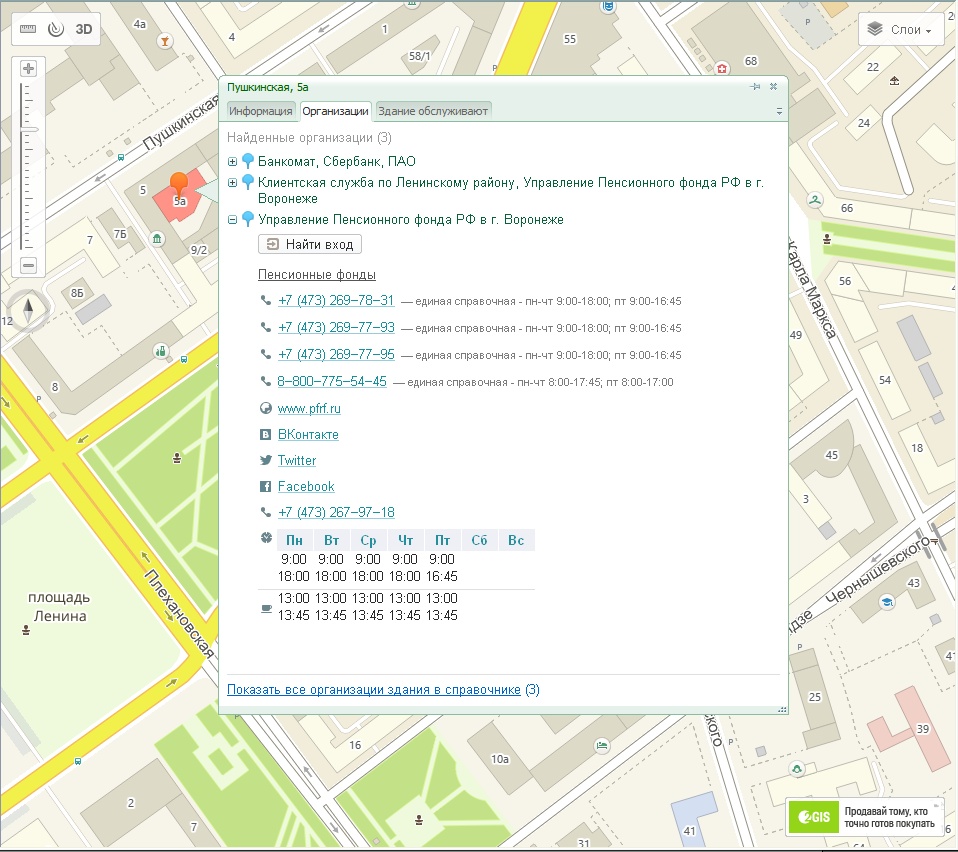958x852 pixels.
Task: Pin the Пушкинская, 5а info card
Action: pos(755,87)
